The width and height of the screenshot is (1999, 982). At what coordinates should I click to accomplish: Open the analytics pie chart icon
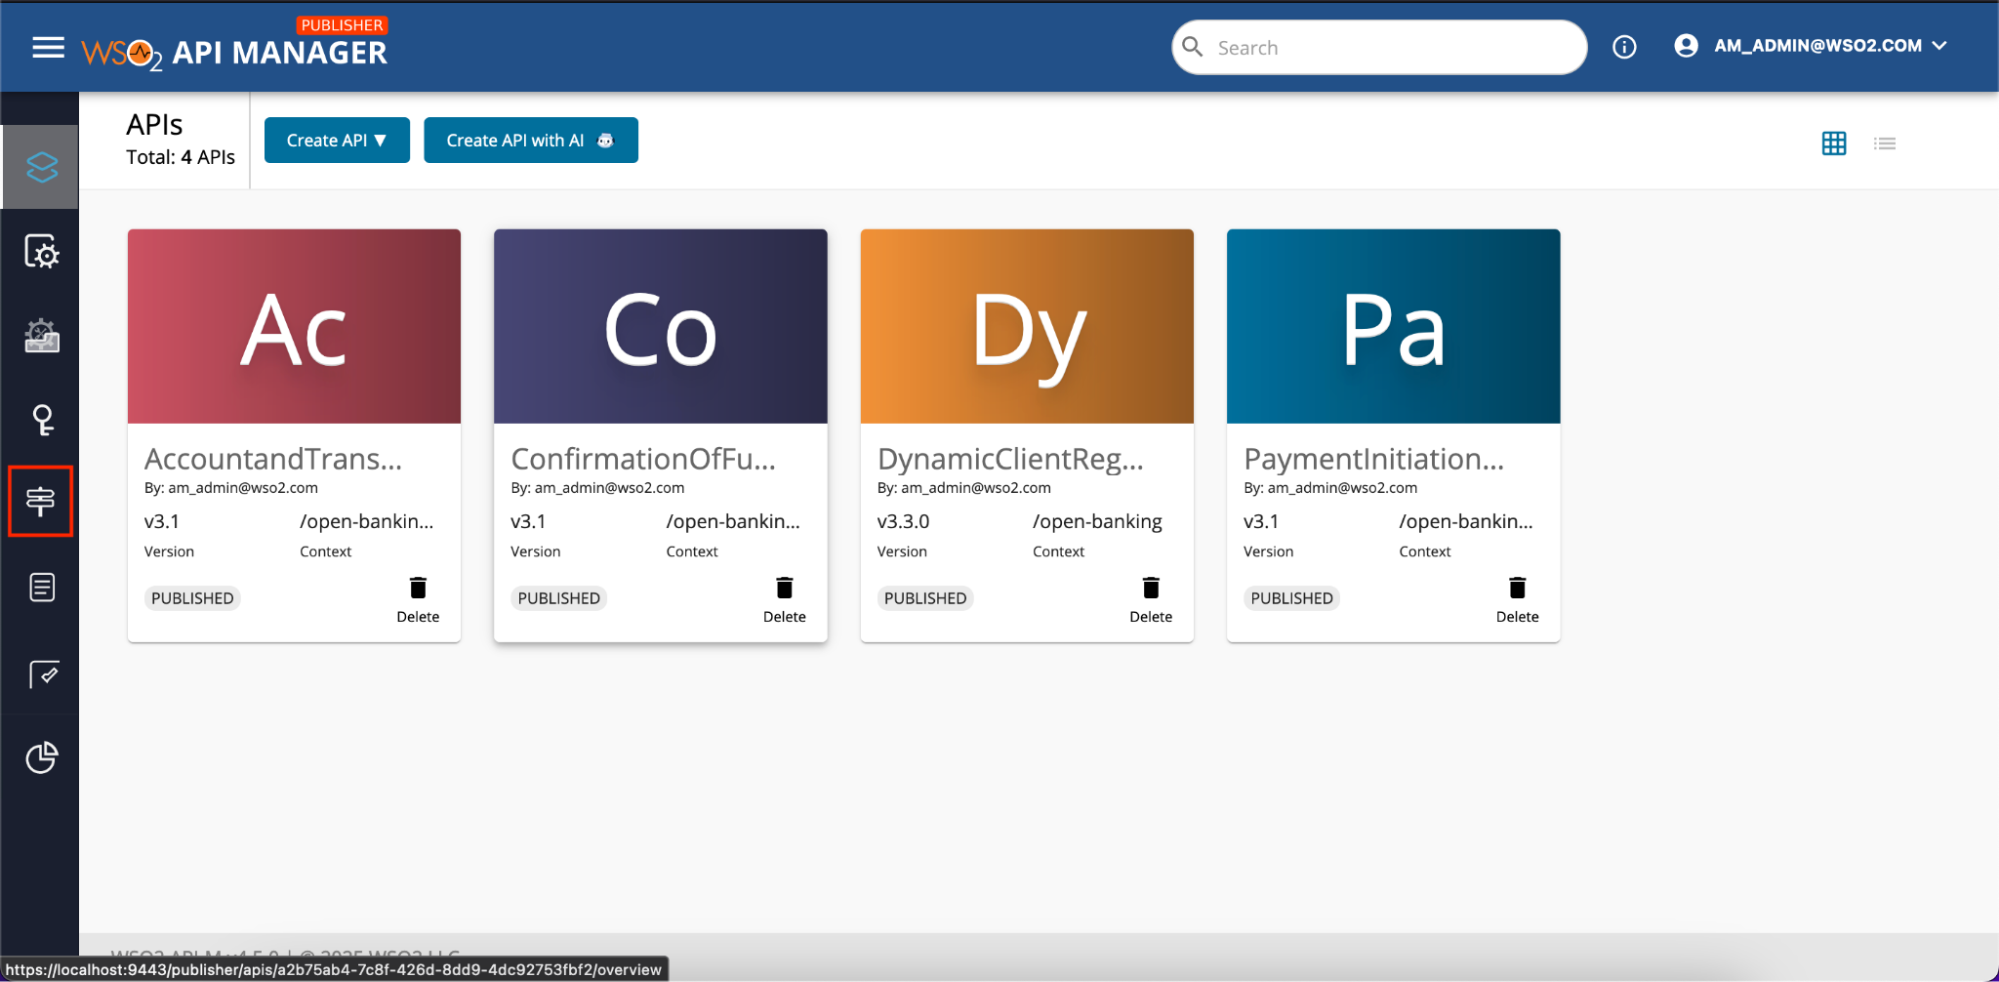41,758
